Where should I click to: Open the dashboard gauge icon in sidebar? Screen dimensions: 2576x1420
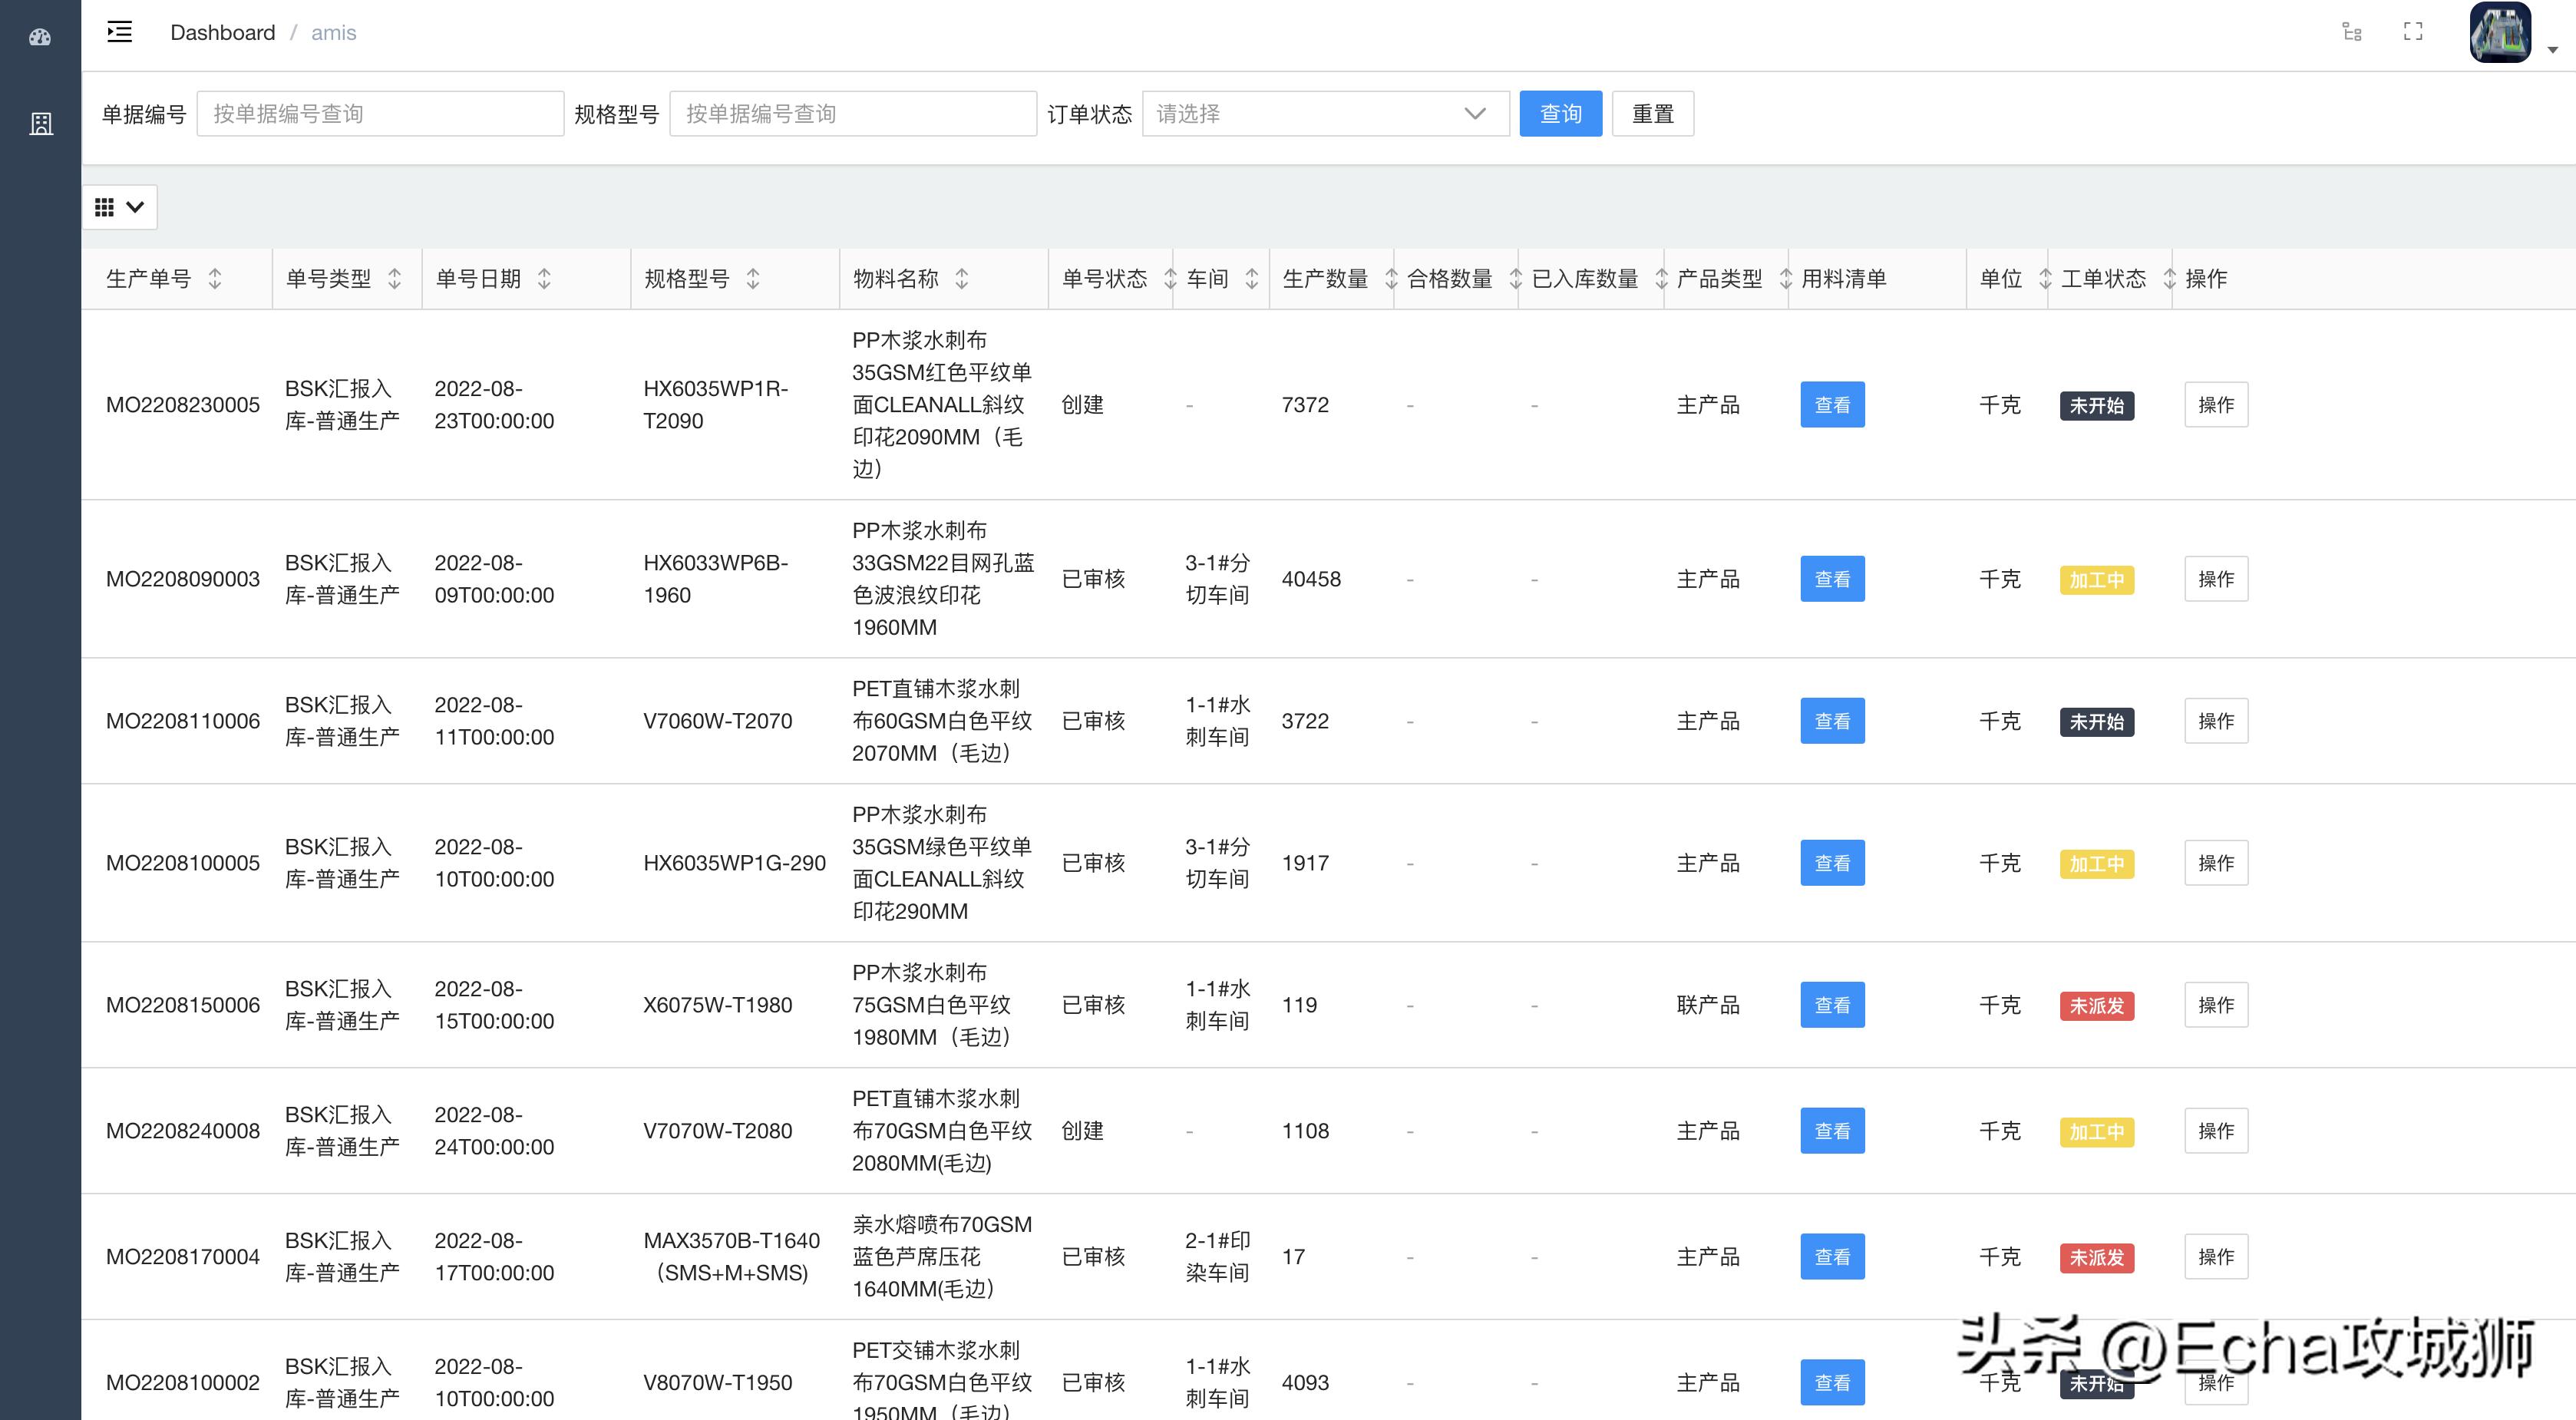click(x=40, y=36)
